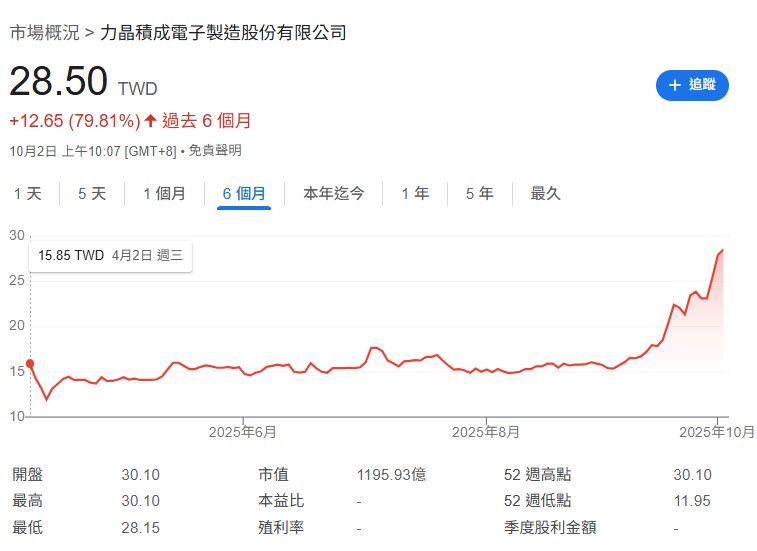Select the 5 天 range tab
The height and width of the screenshot is (551, 757).
click(x=92, y=194)
